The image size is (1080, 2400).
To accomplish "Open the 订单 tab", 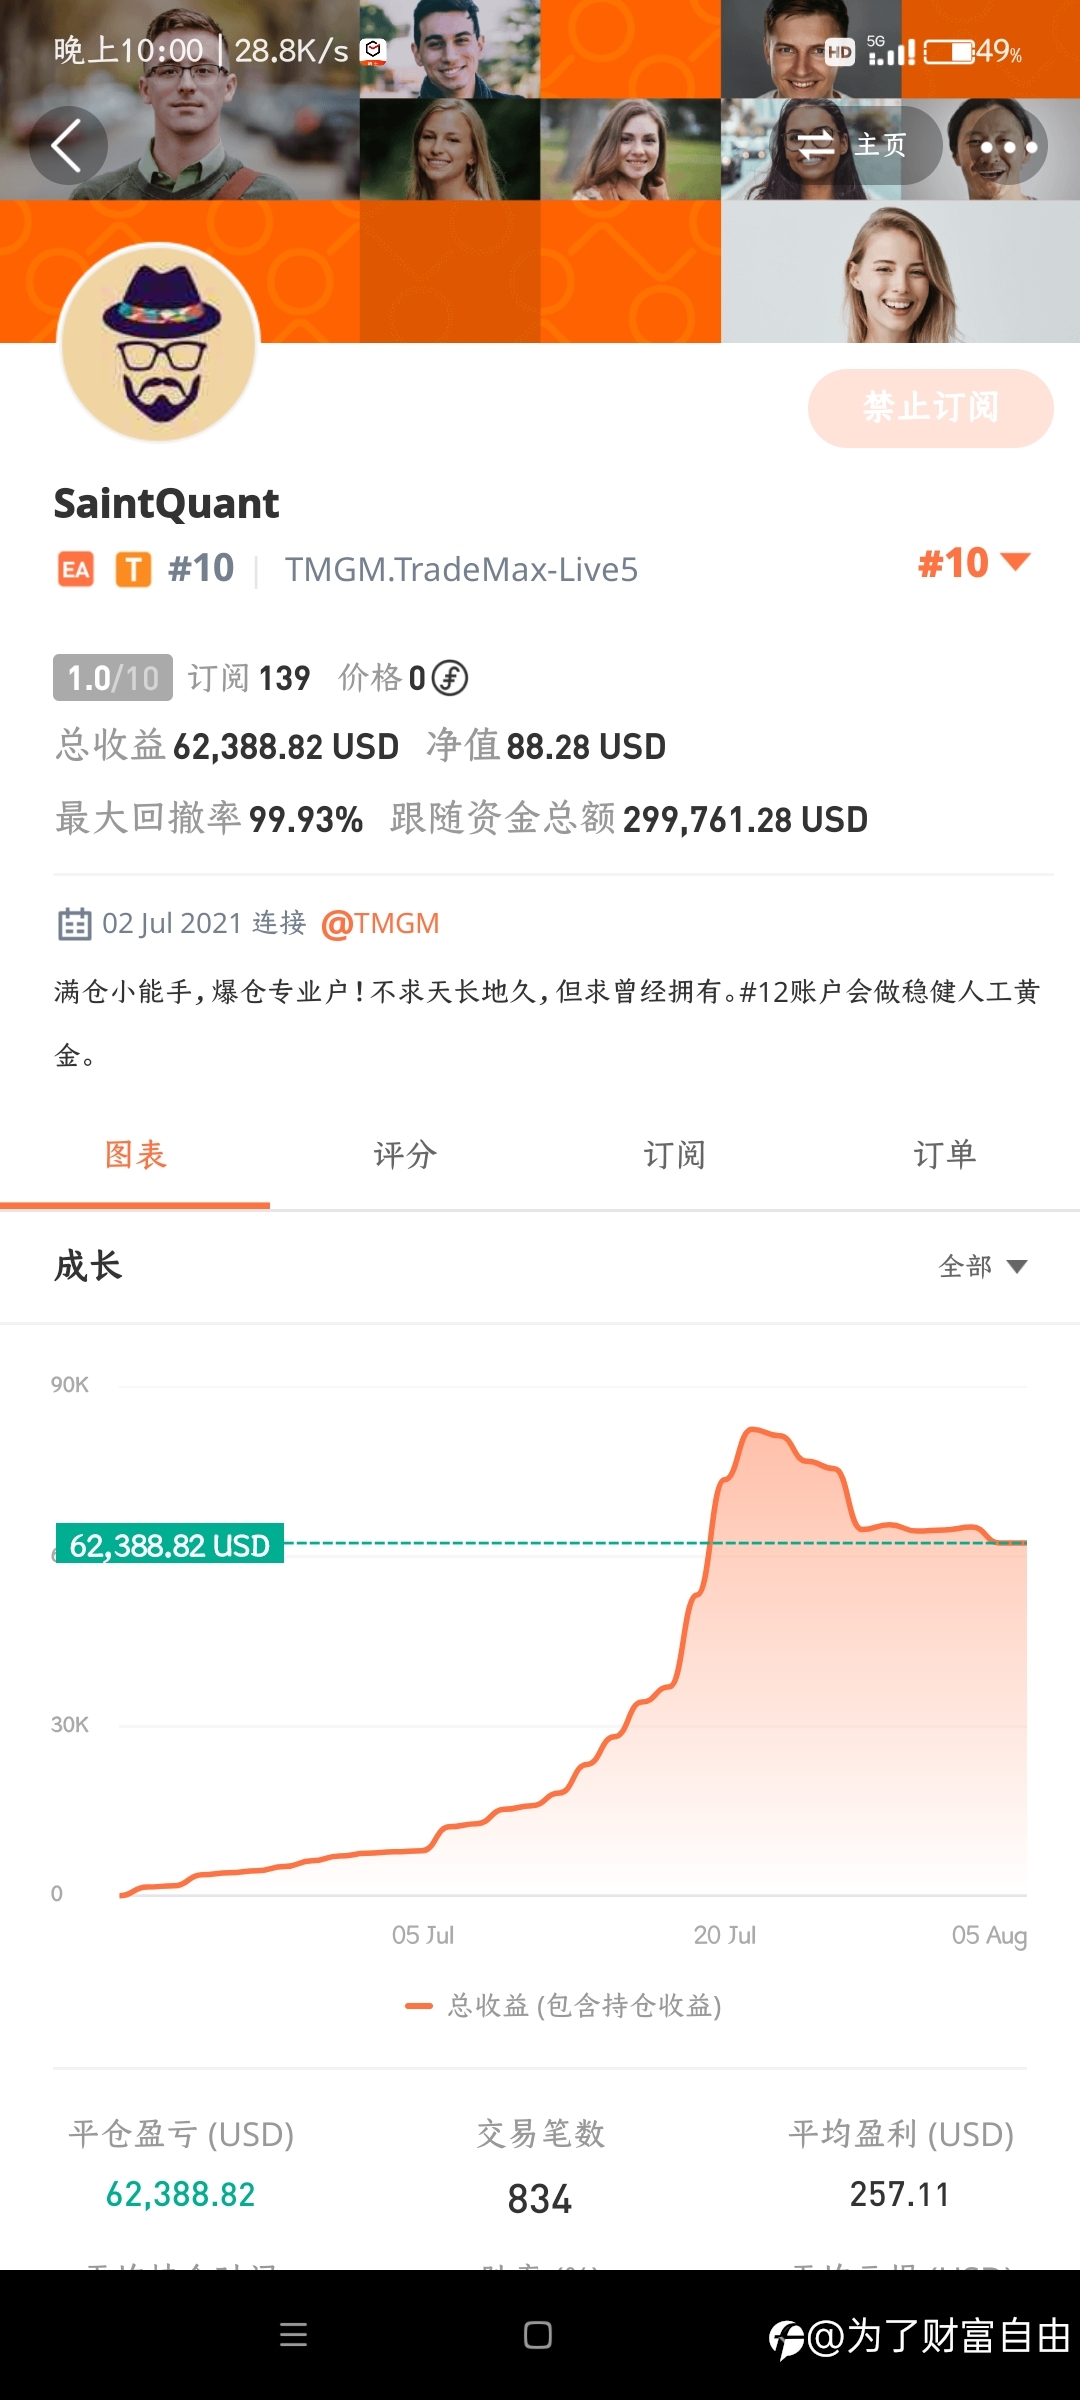I will tap(944, 1155).
